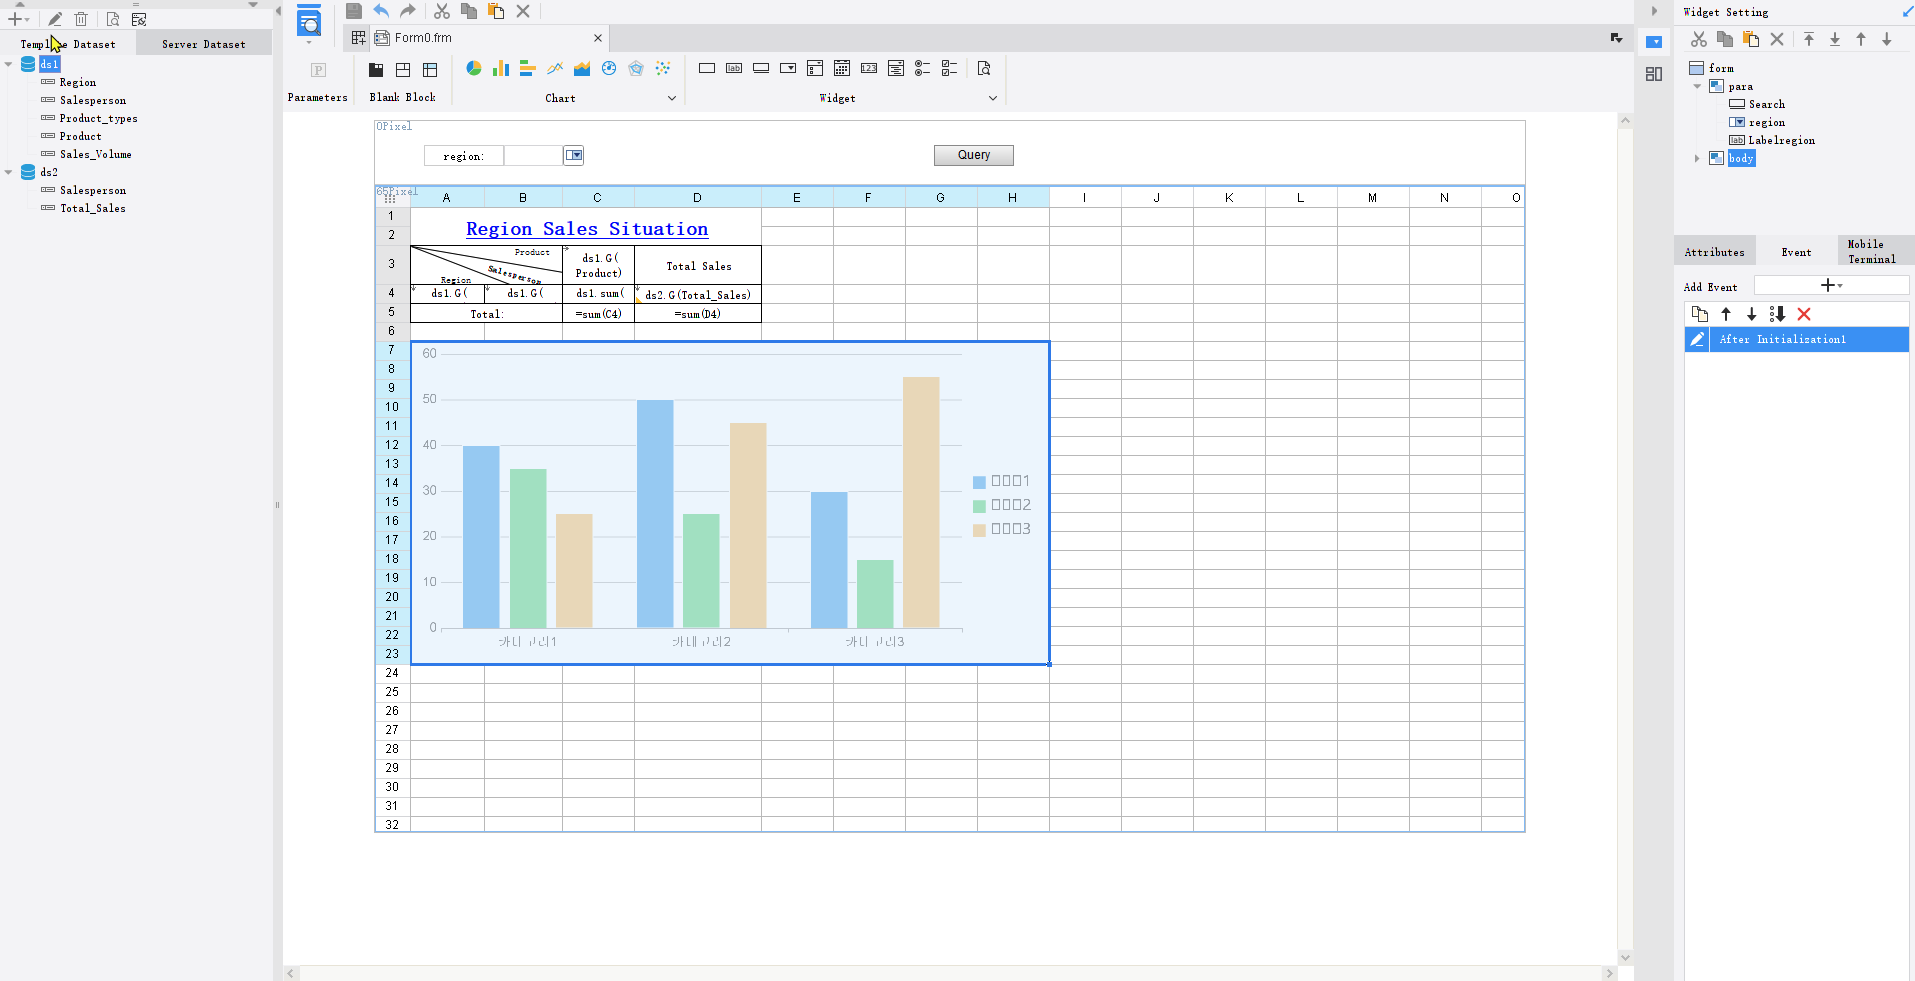Edit the After Initialization1 event
The image size is (1915, 981).
click(x=1697, y=339)
